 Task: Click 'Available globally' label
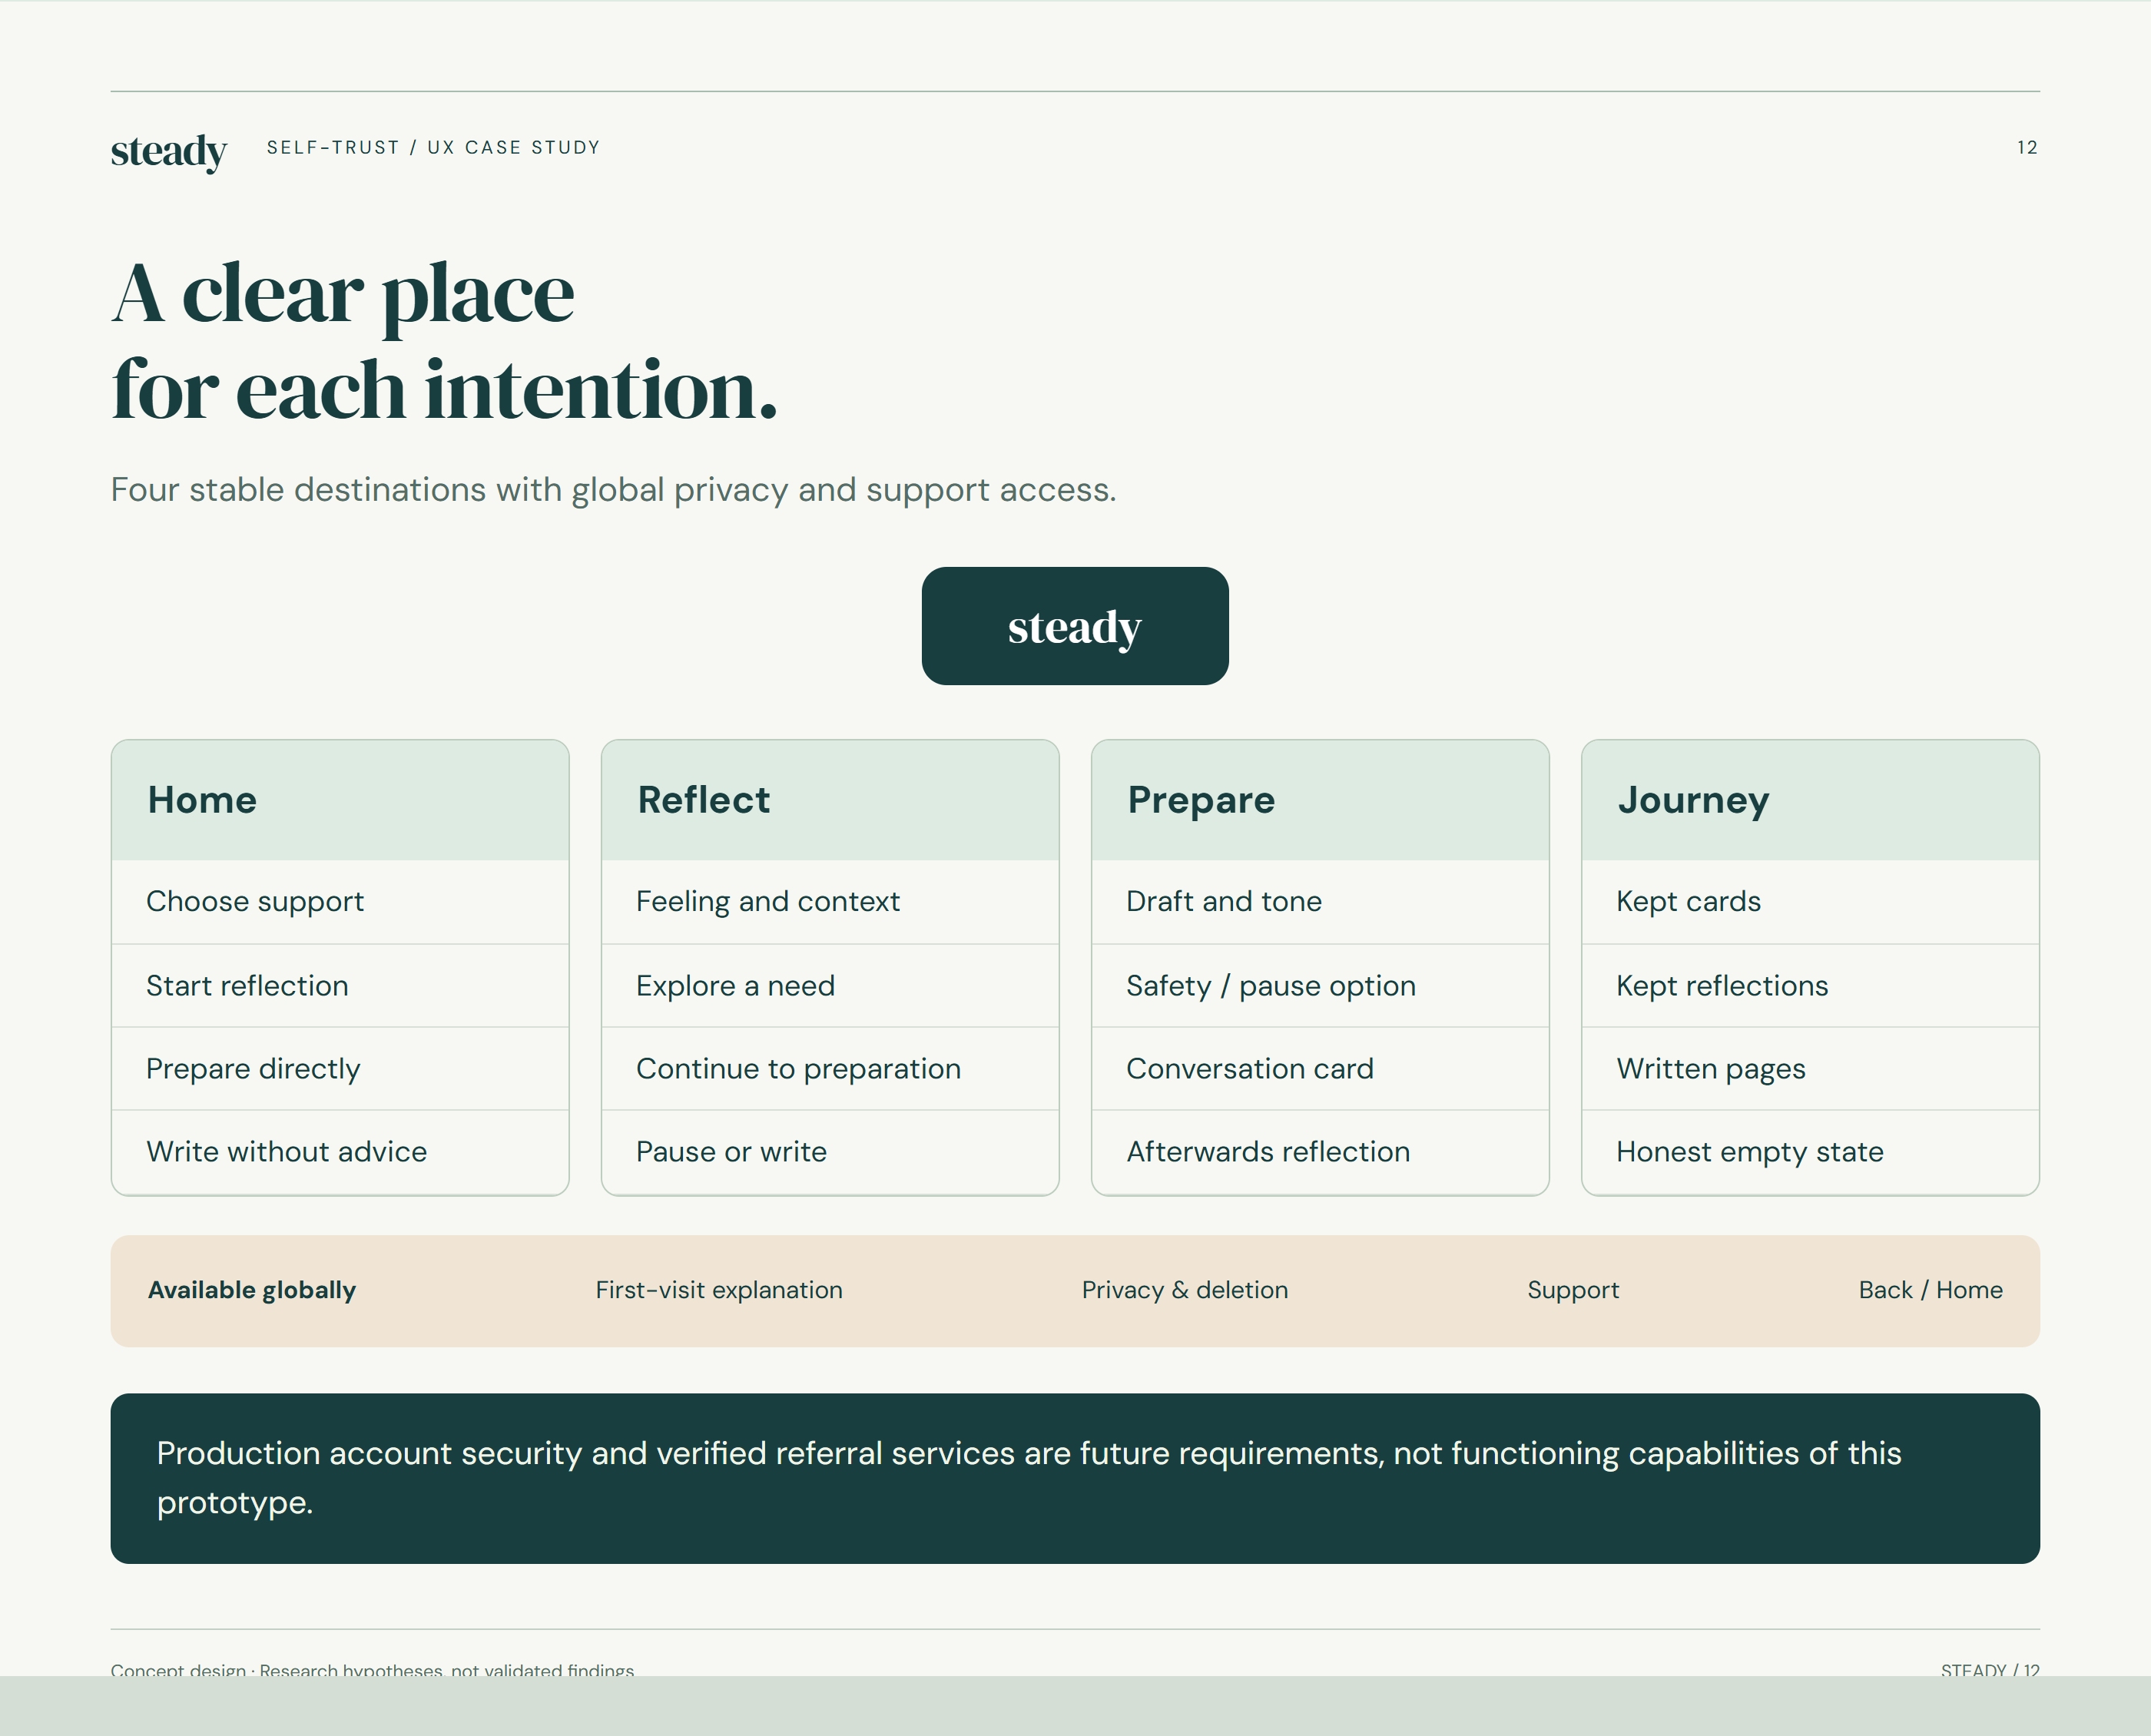coord(252,1290)
